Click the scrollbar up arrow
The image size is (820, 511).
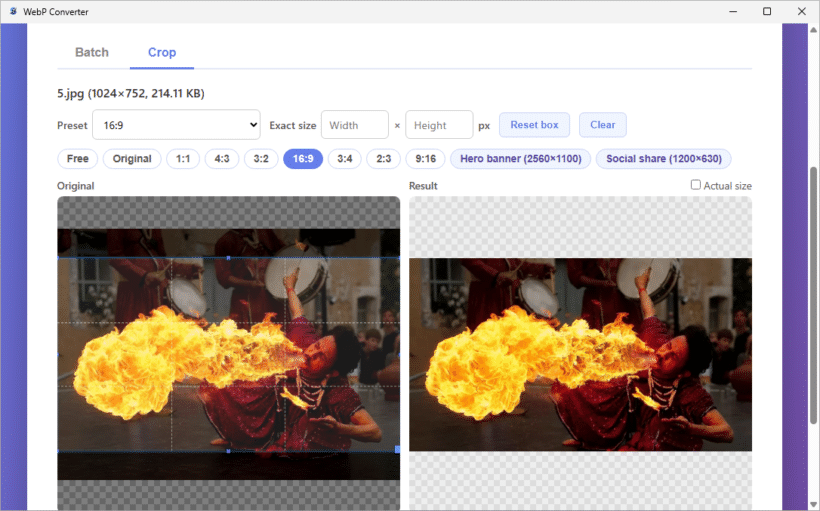[x=813, y=29]
